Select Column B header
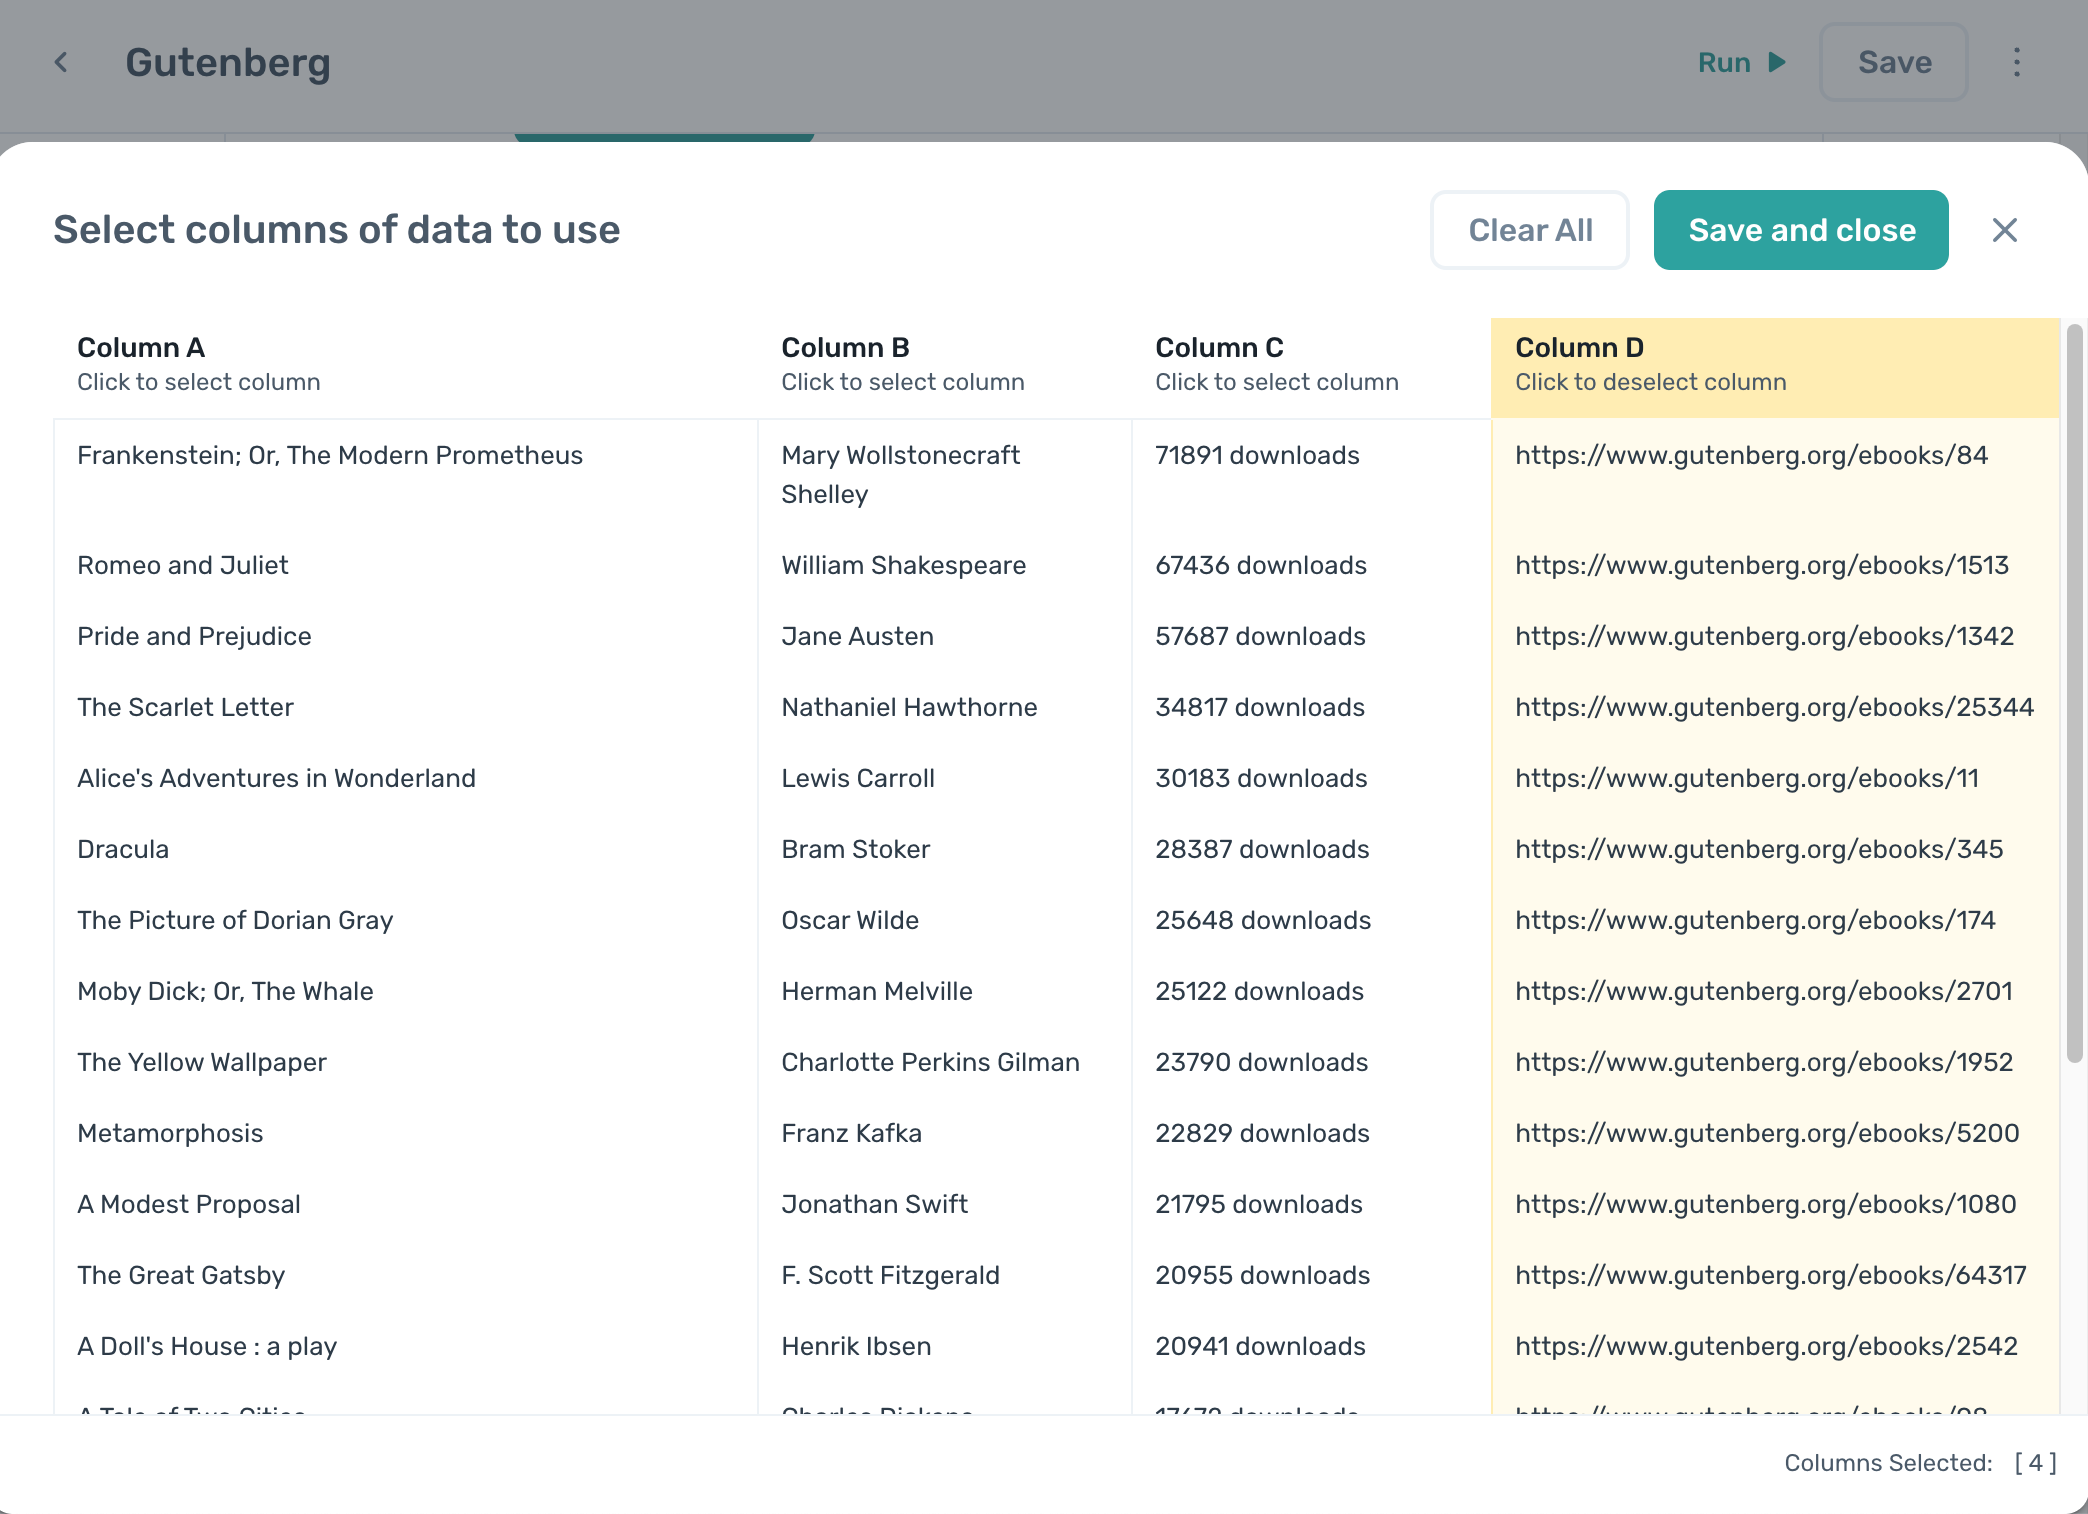 coord(944,365)
